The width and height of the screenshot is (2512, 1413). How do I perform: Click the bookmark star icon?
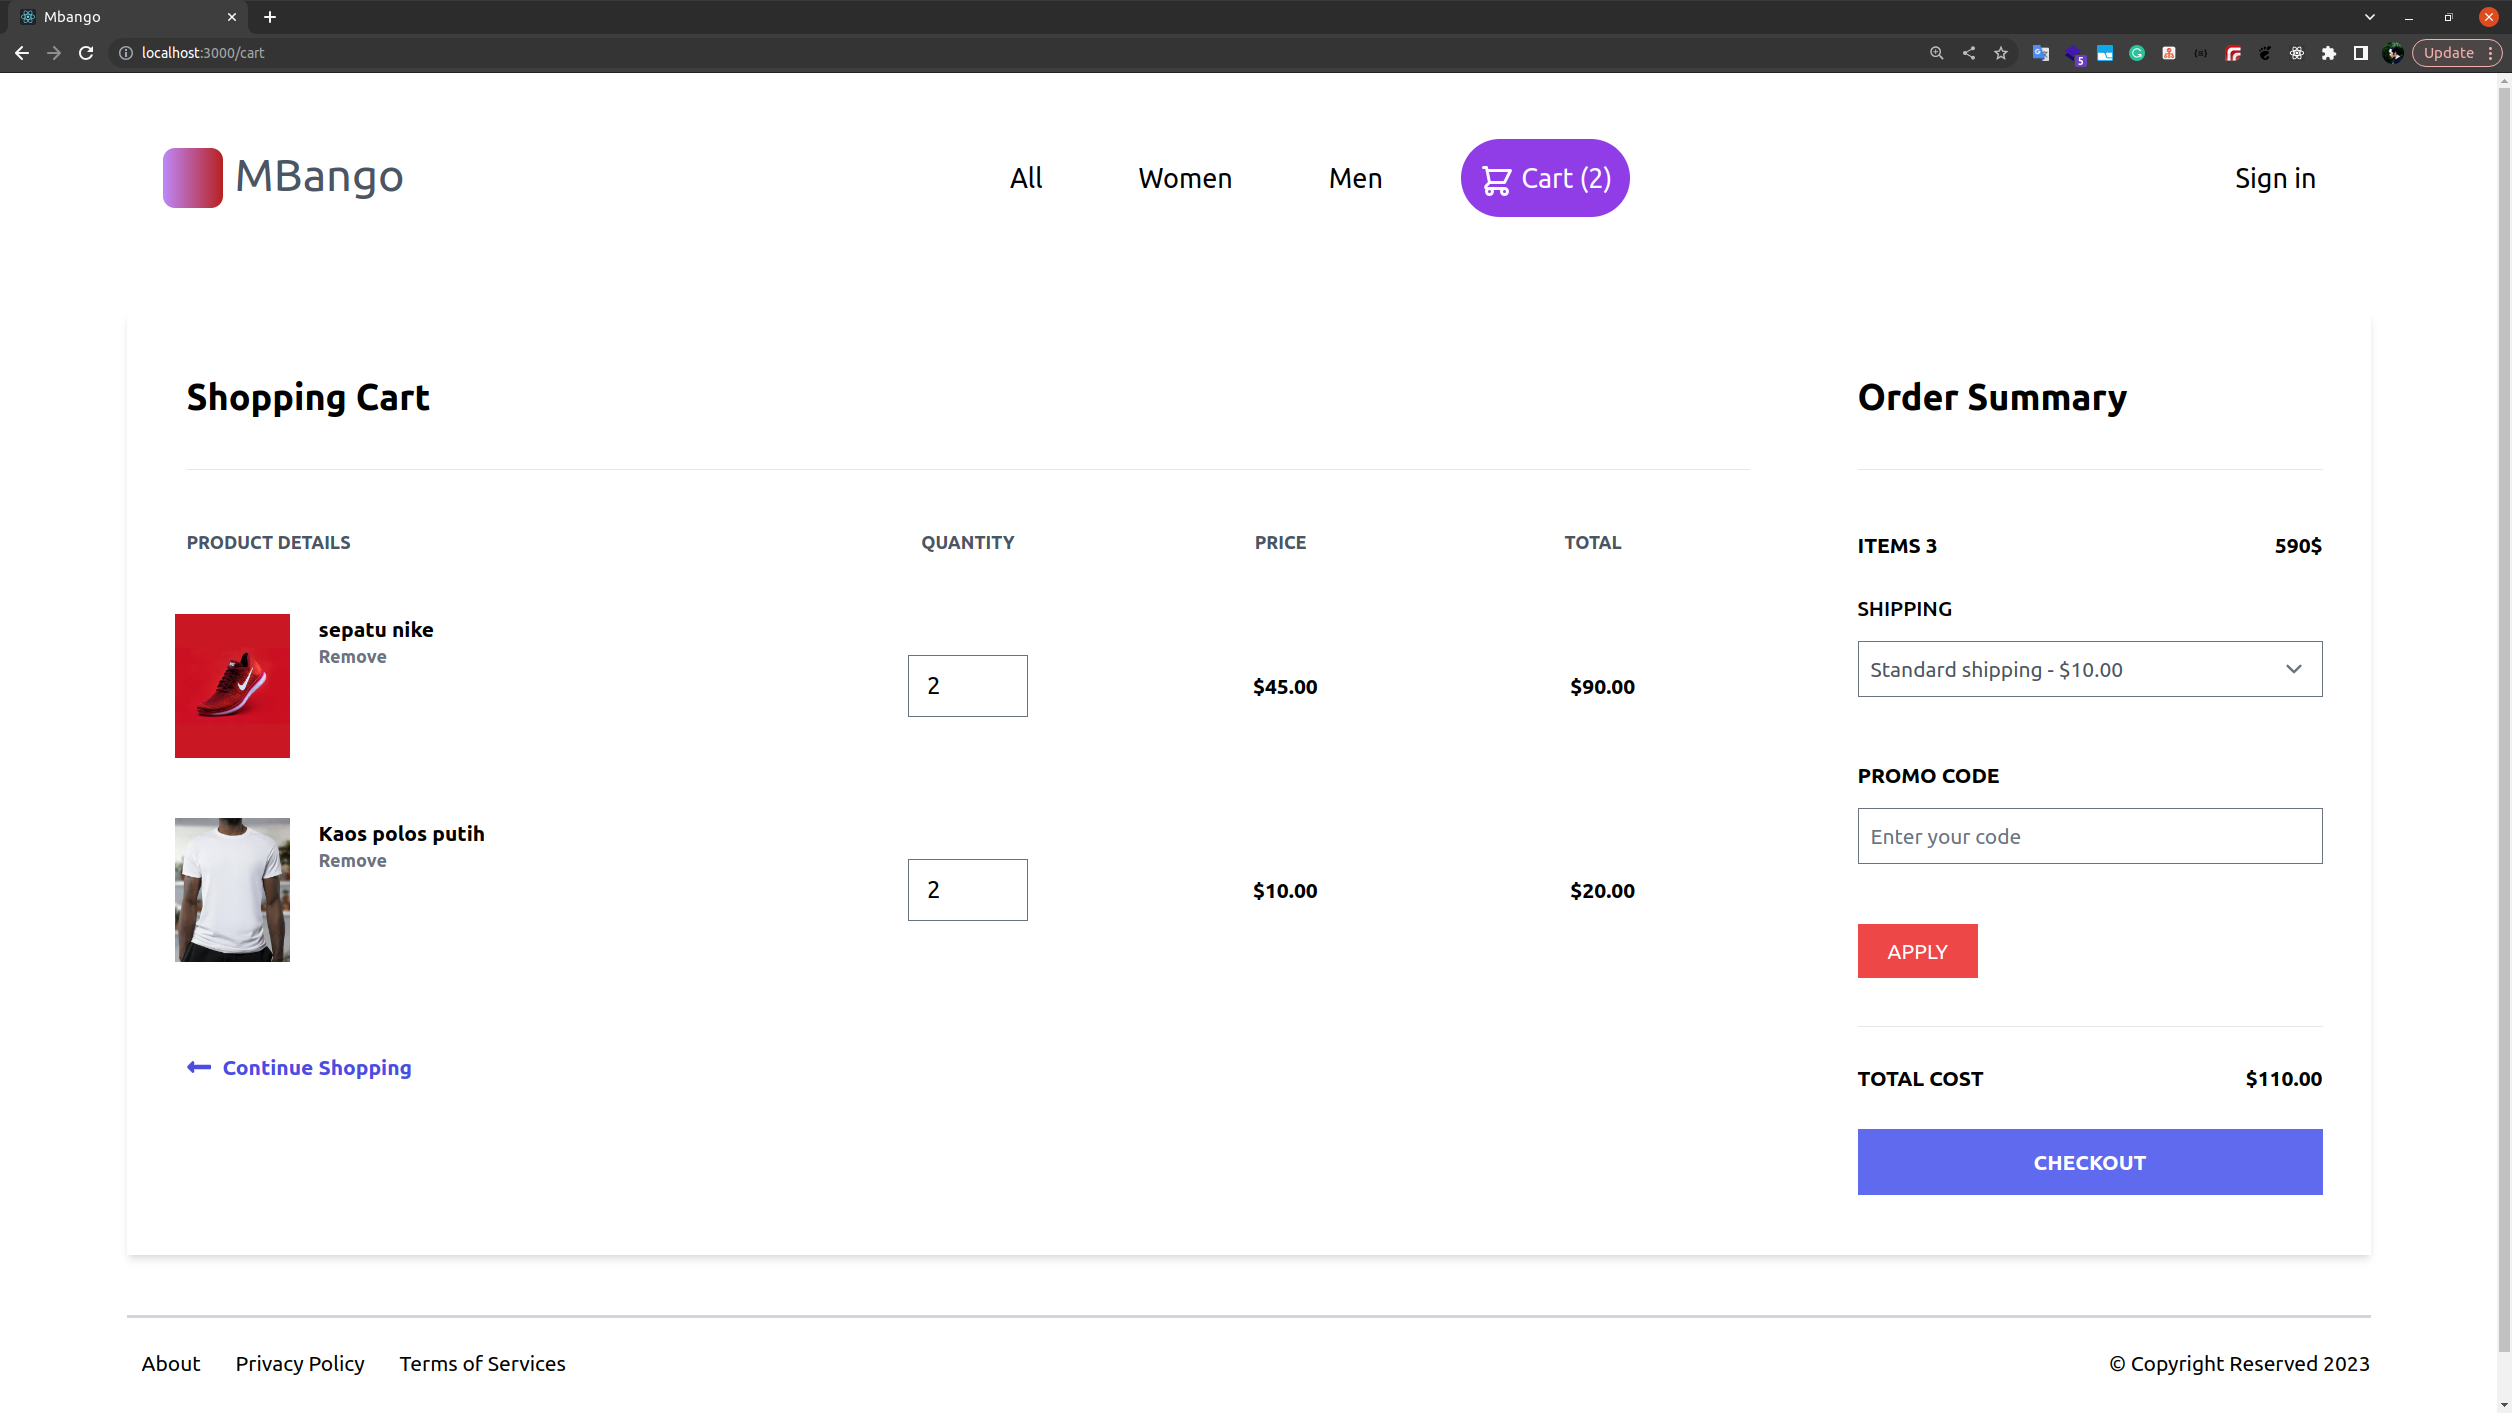click(2001, 53)
